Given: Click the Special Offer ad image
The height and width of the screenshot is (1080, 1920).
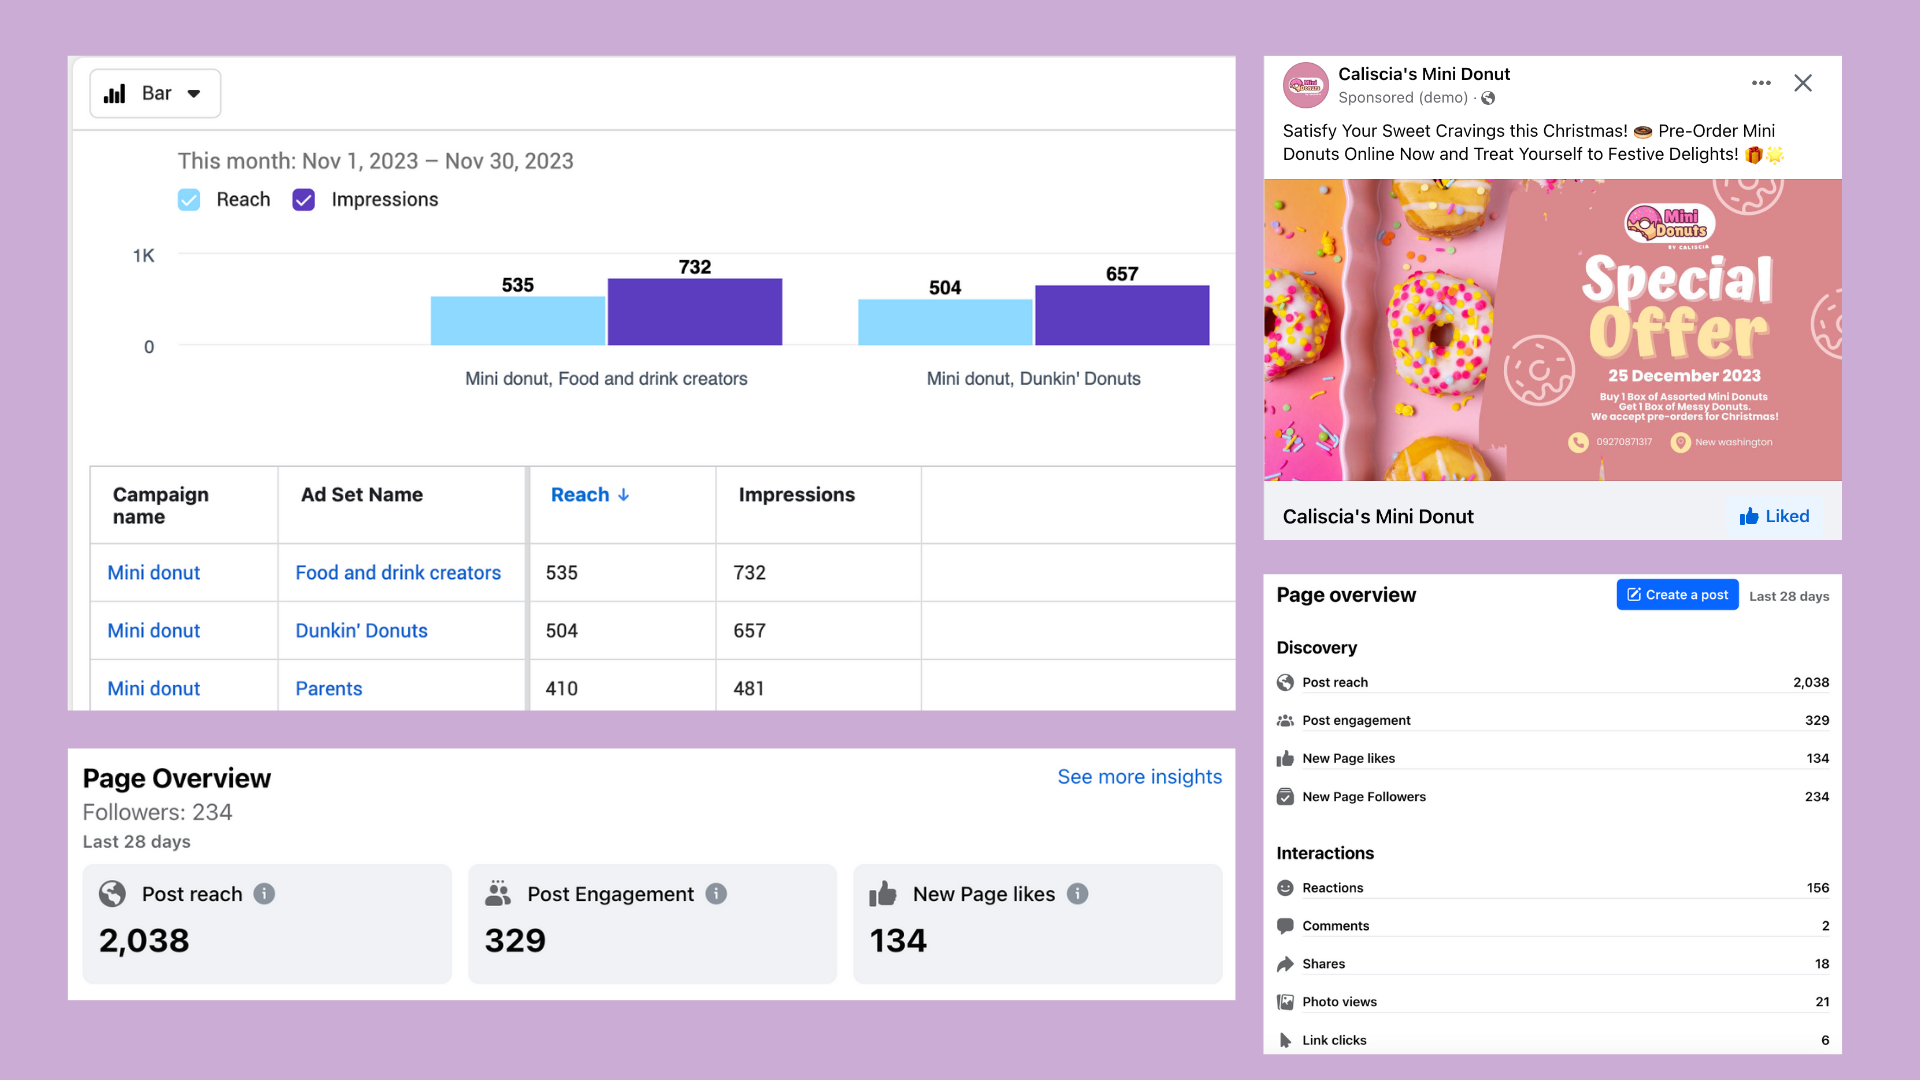Looking at the screenshot, I should tap(1552, 330).
